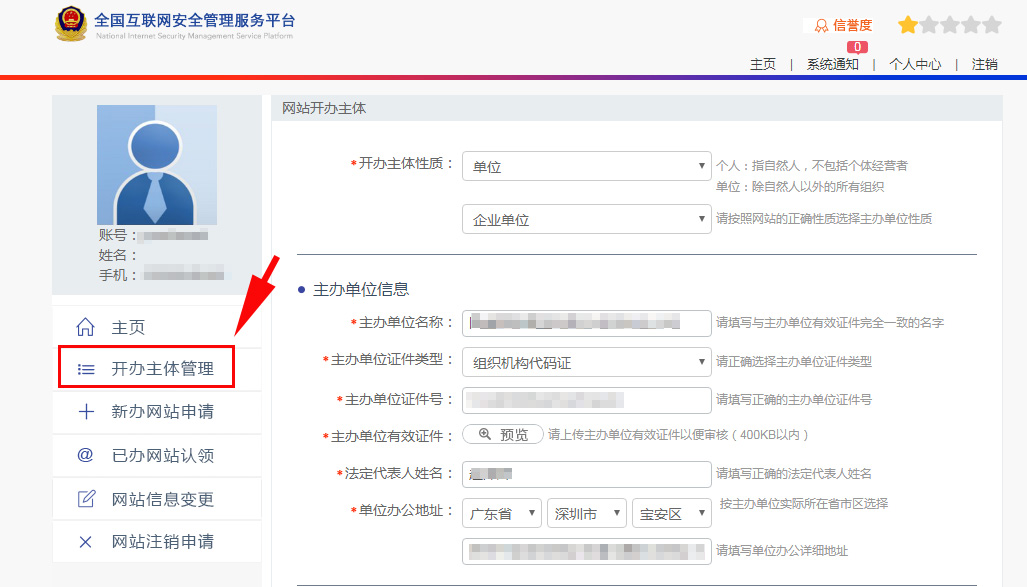The width and height of the screenshot is (1027, 587).
Task: Open the 广东省 province dropdown
Action: (x=502, y=513)
